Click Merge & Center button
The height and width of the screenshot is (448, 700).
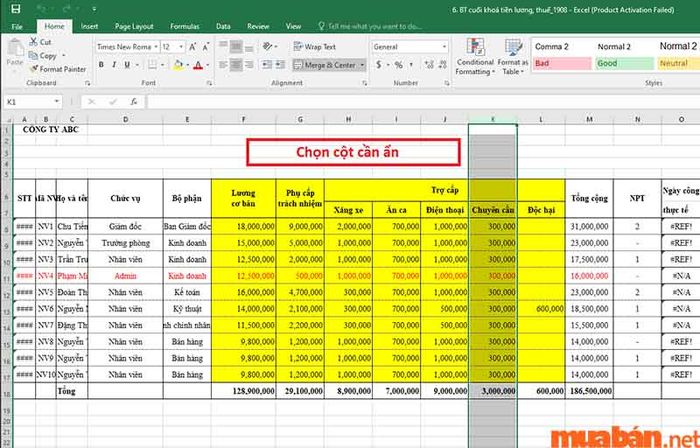click(x=325, y=65)
